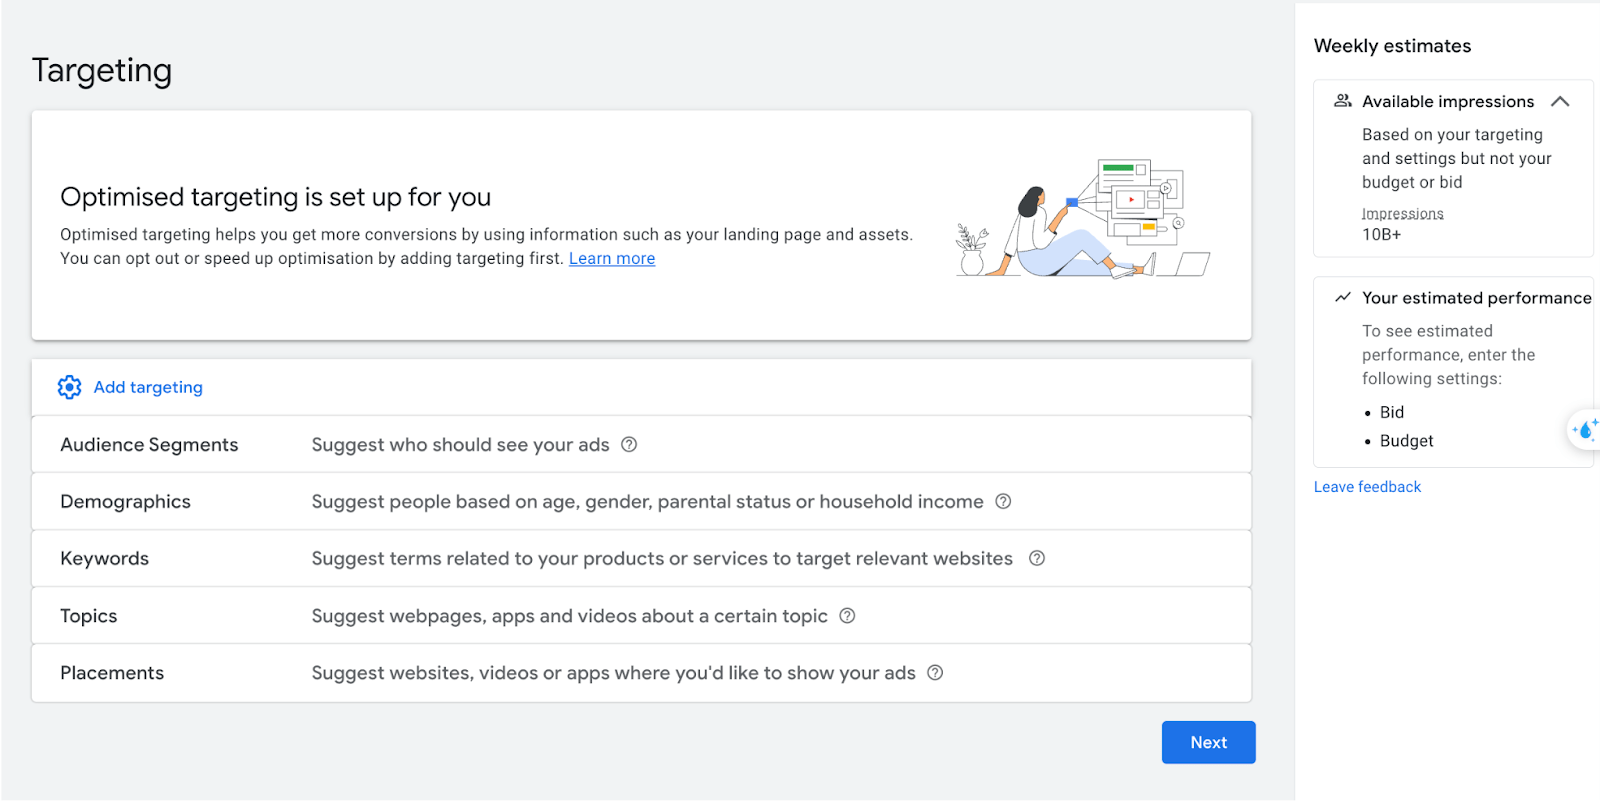Open help icon for Placements row
1600x802 pixels.
[935, 673]
